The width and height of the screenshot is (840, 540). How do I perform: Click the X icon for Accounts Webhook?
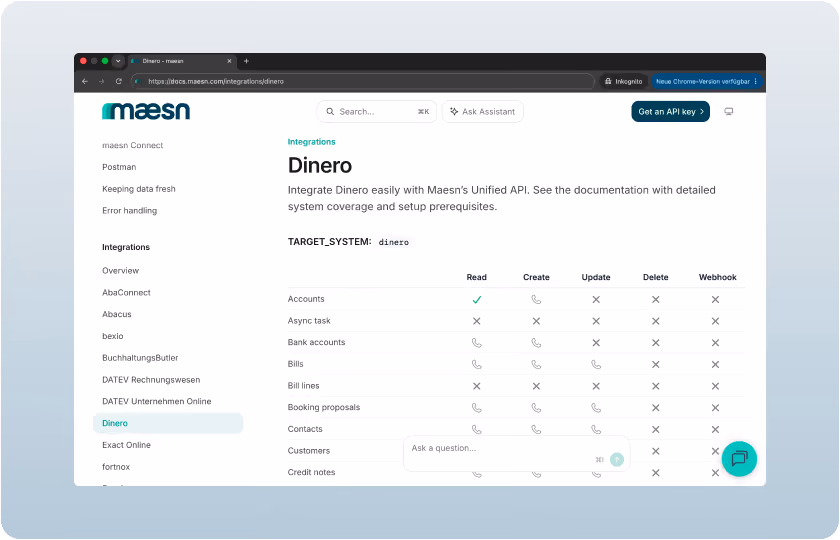coord(715,299)
